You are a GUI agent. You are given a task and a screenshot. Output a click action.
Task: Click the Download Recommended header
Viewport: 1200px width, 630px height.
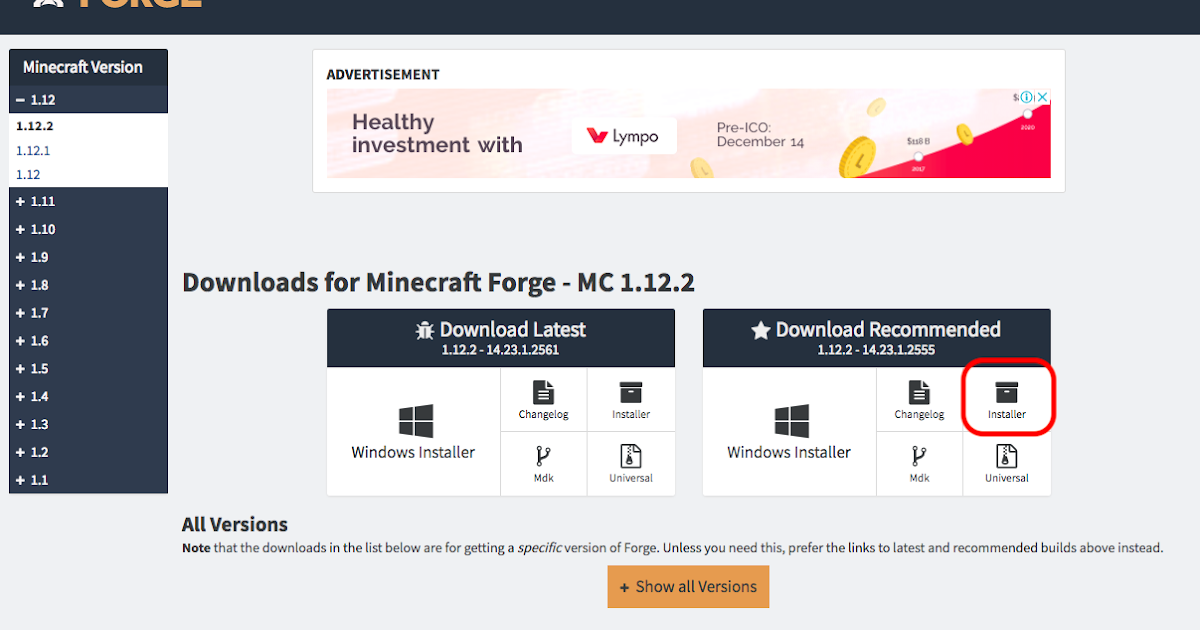point(877,338)
